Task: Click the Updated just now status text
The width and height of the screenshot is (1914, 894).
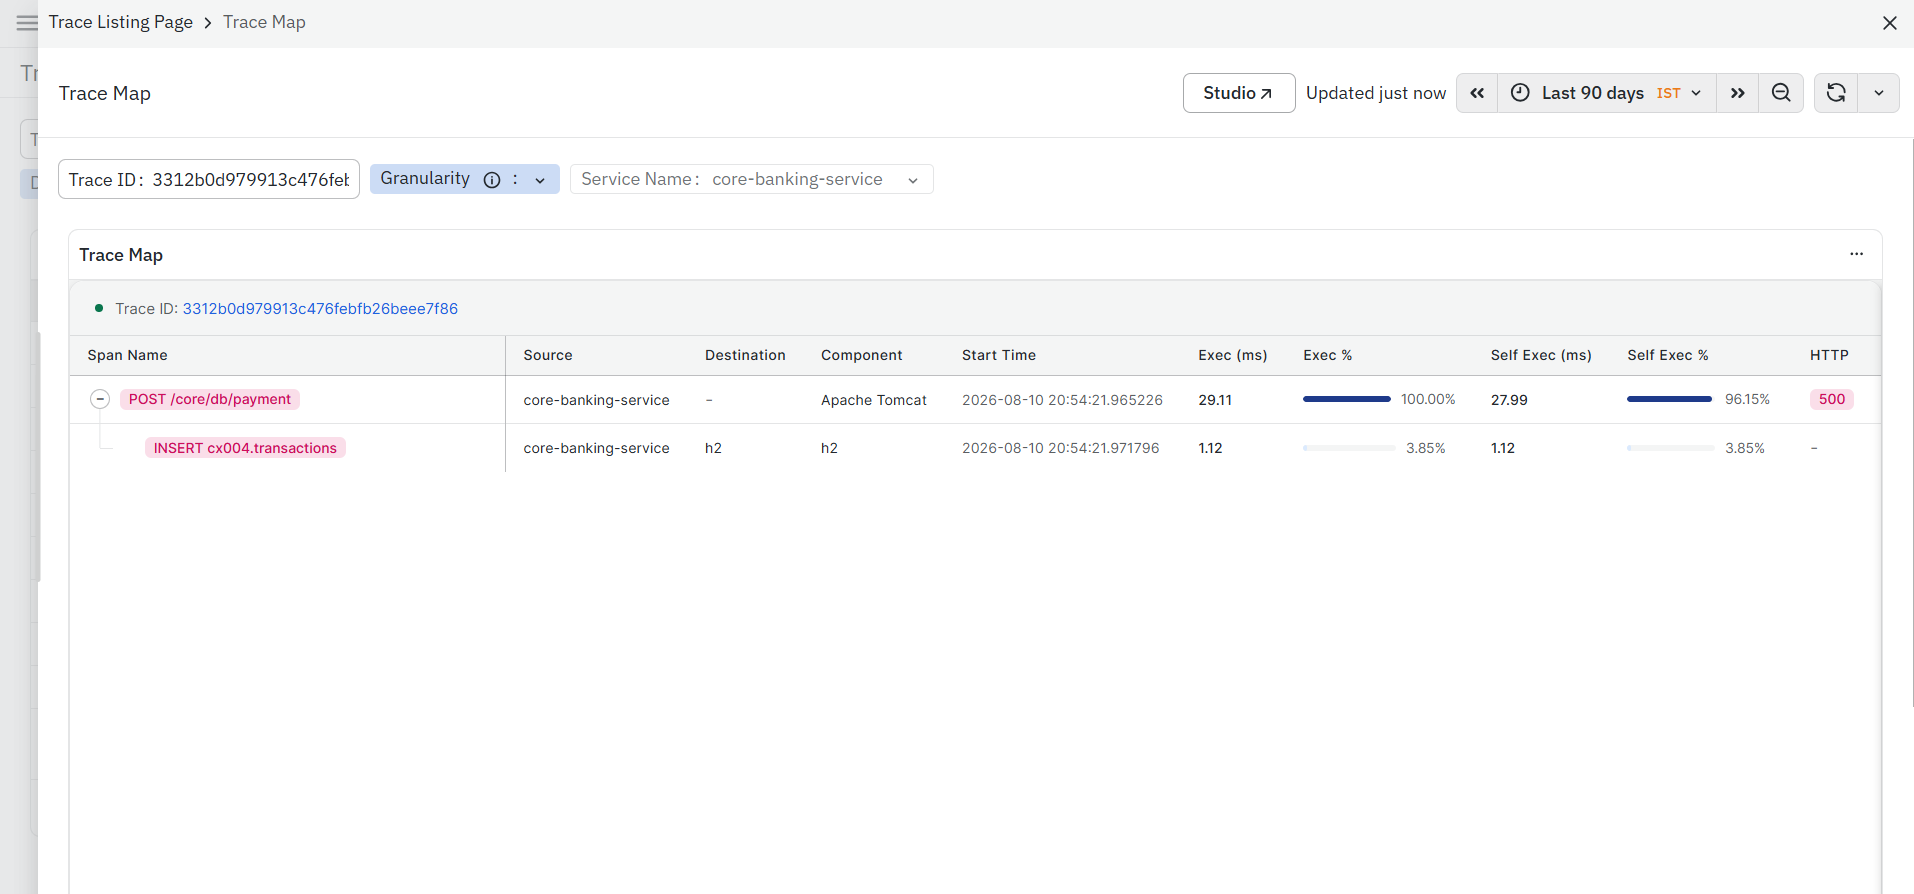Action: click(1376, 93)
